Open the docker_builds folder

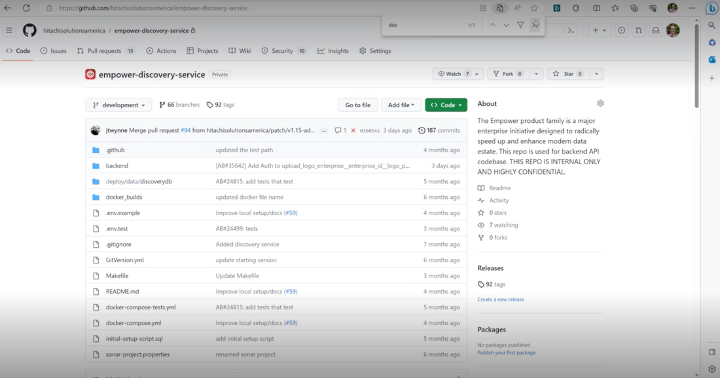pos(124,197)
